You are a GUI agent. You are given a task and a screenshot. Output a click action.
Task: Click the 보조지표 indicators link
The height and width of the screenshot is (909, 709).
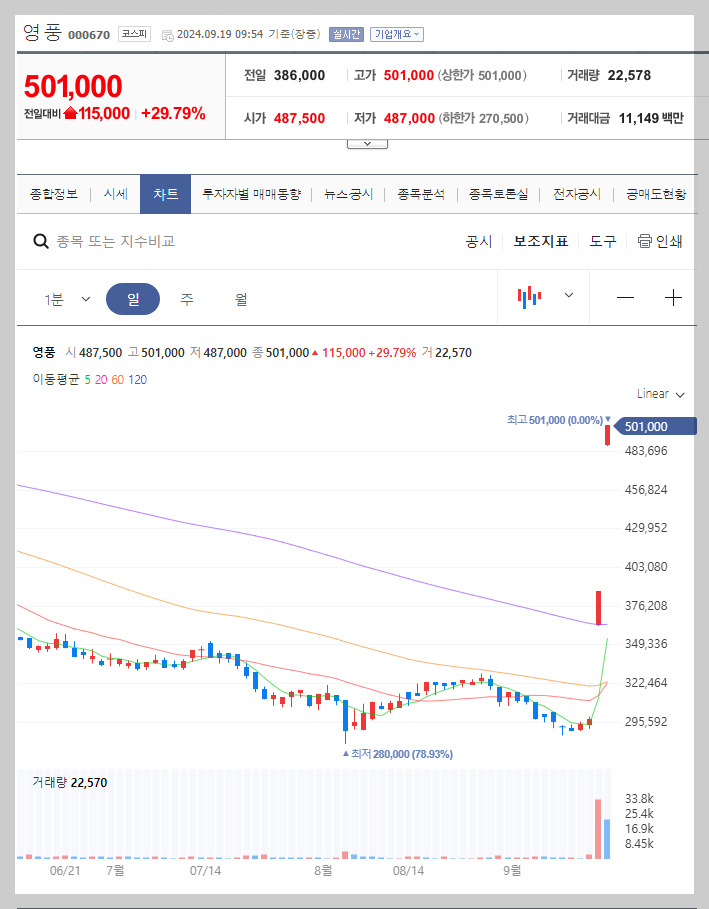[541, 241]
